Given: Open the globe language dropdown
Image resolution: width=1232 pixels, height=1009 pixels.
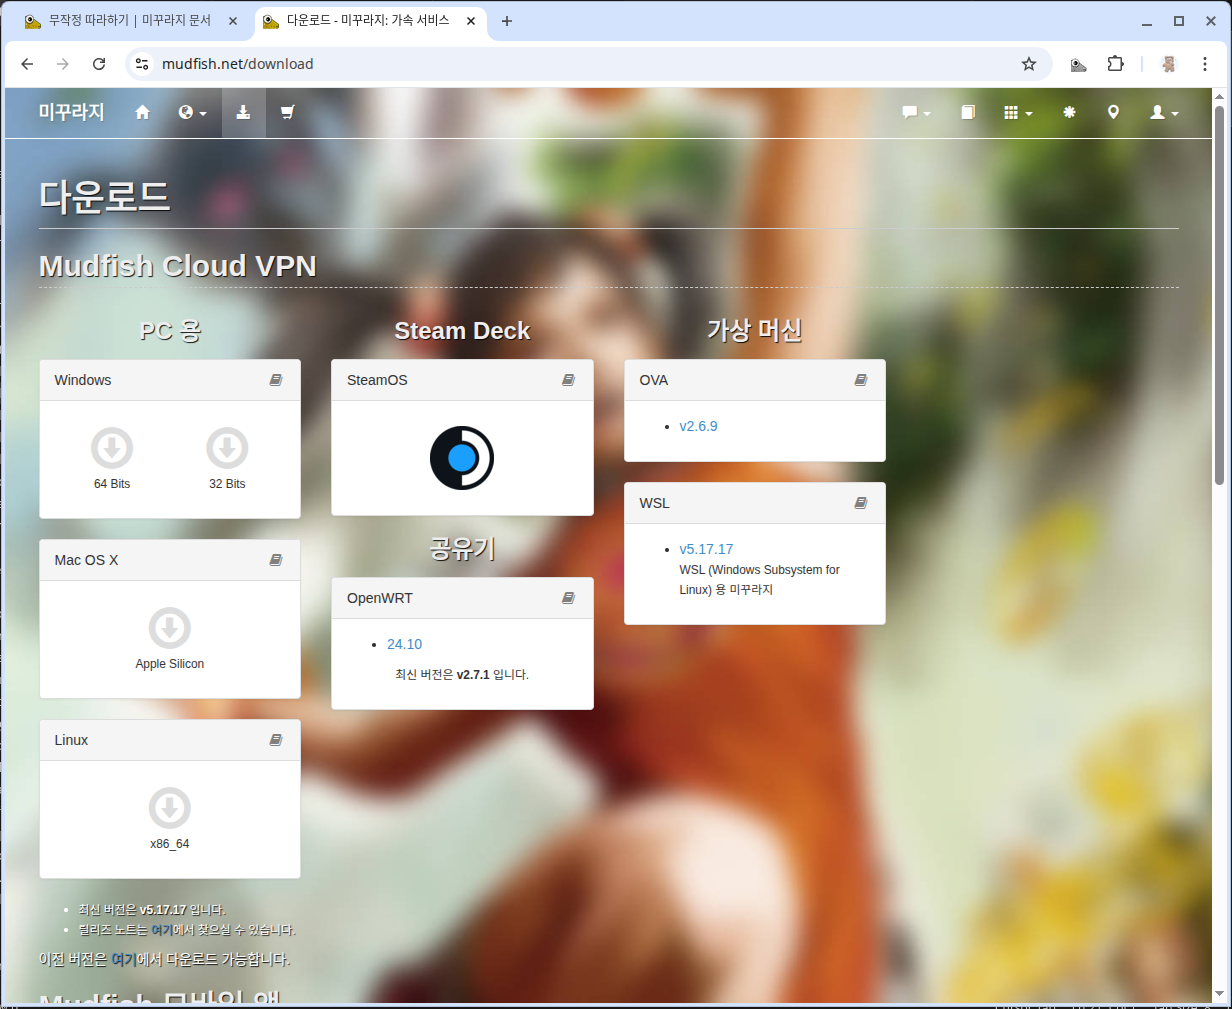Looking at the screenshot, I should [192, 112].
